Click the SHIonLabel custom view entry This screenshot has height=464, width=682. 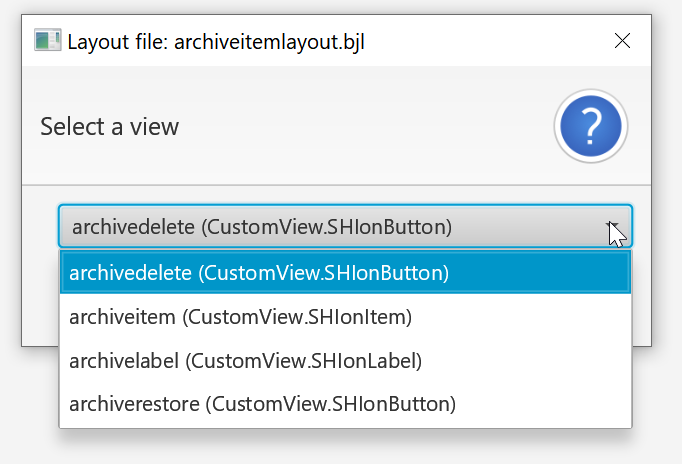click(x=245, y=361)
